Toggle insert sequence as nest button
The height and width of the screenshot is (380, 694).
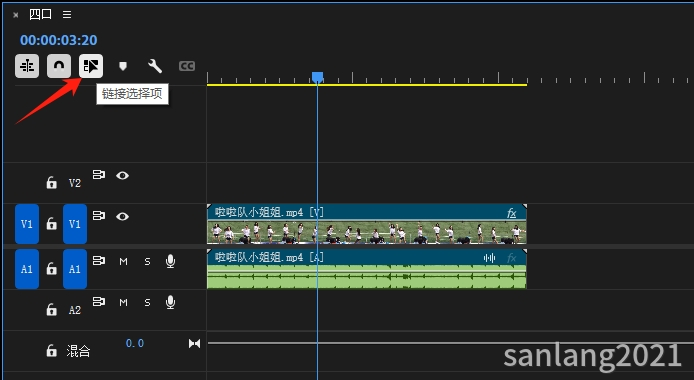coord(27,66)
